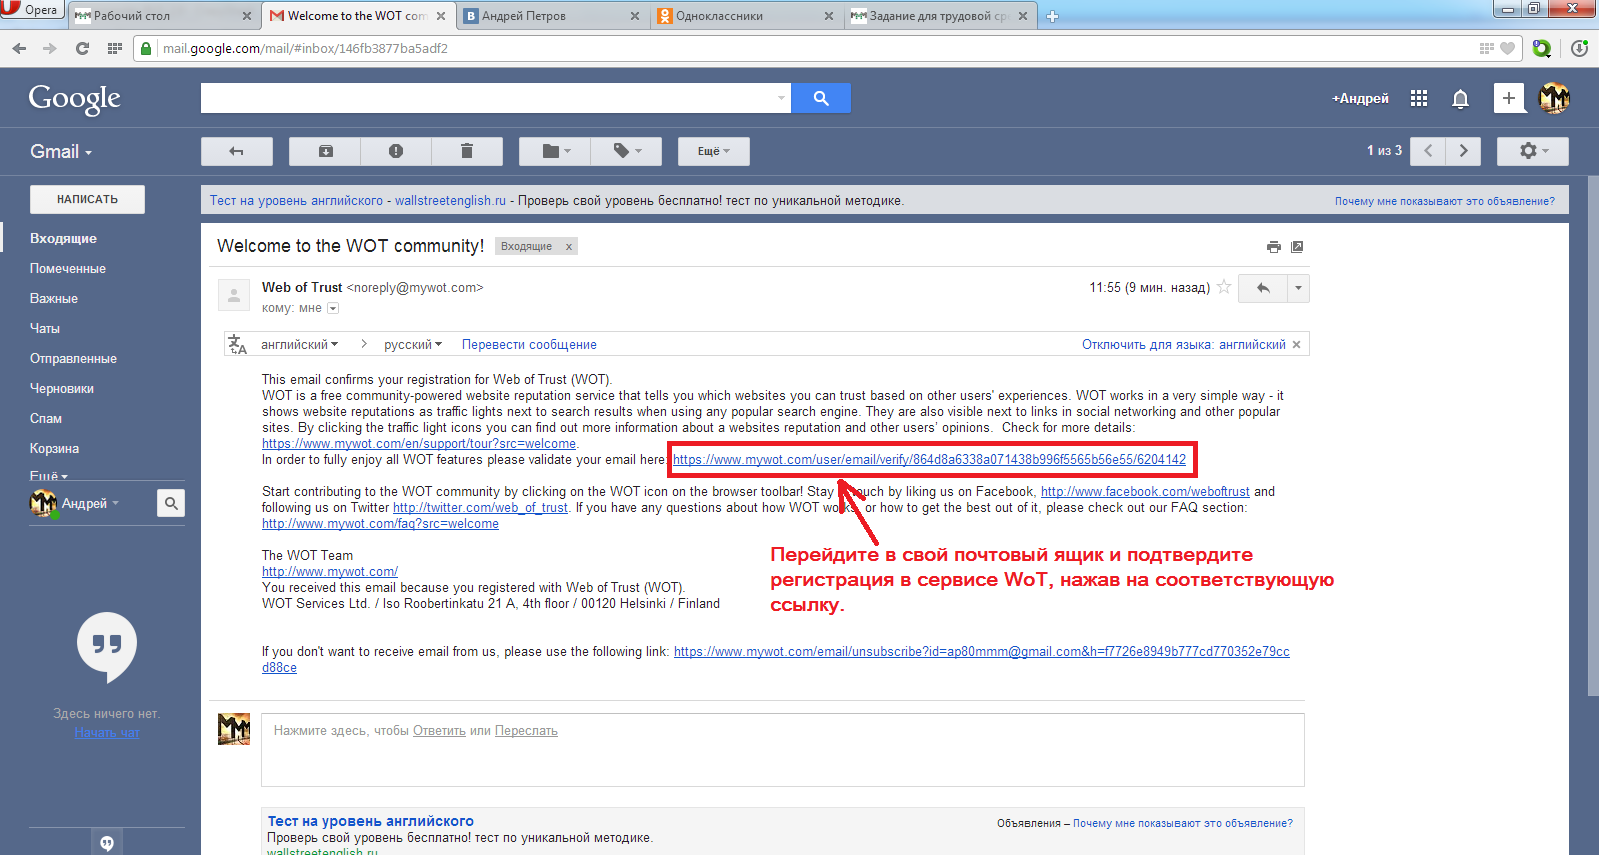Search chat contacts with the magnifier
The width and height of the screenshot is (1599, 855).
click(171, 503)
